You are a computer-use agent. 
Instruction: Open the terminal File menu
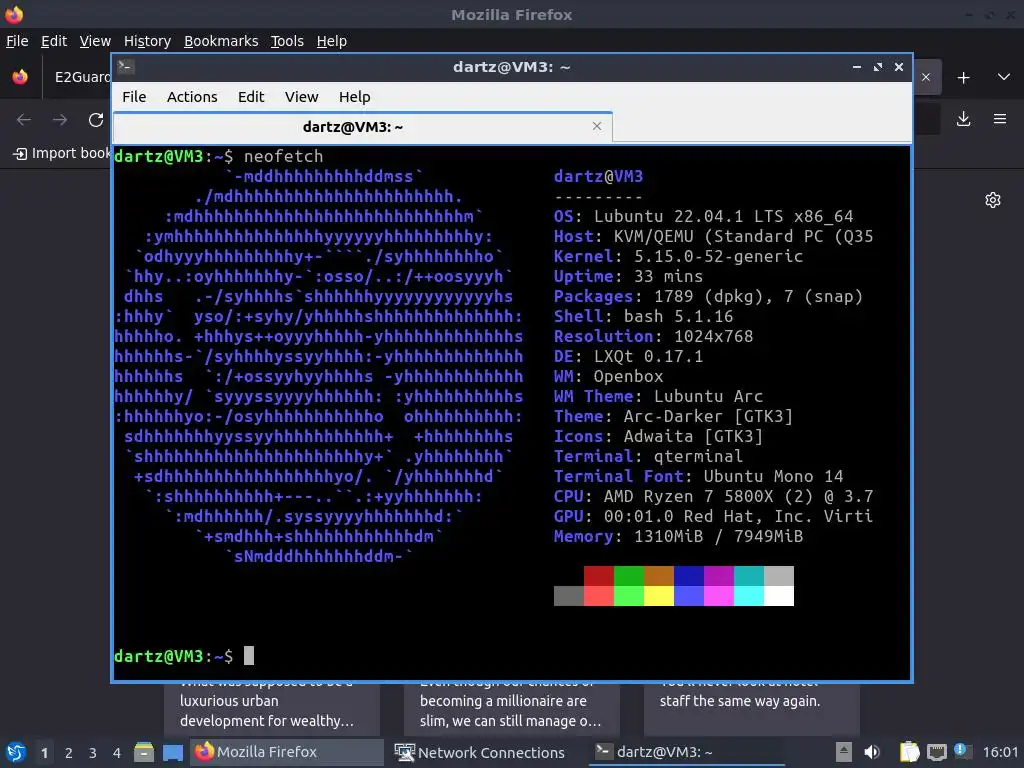pos(134,97)
